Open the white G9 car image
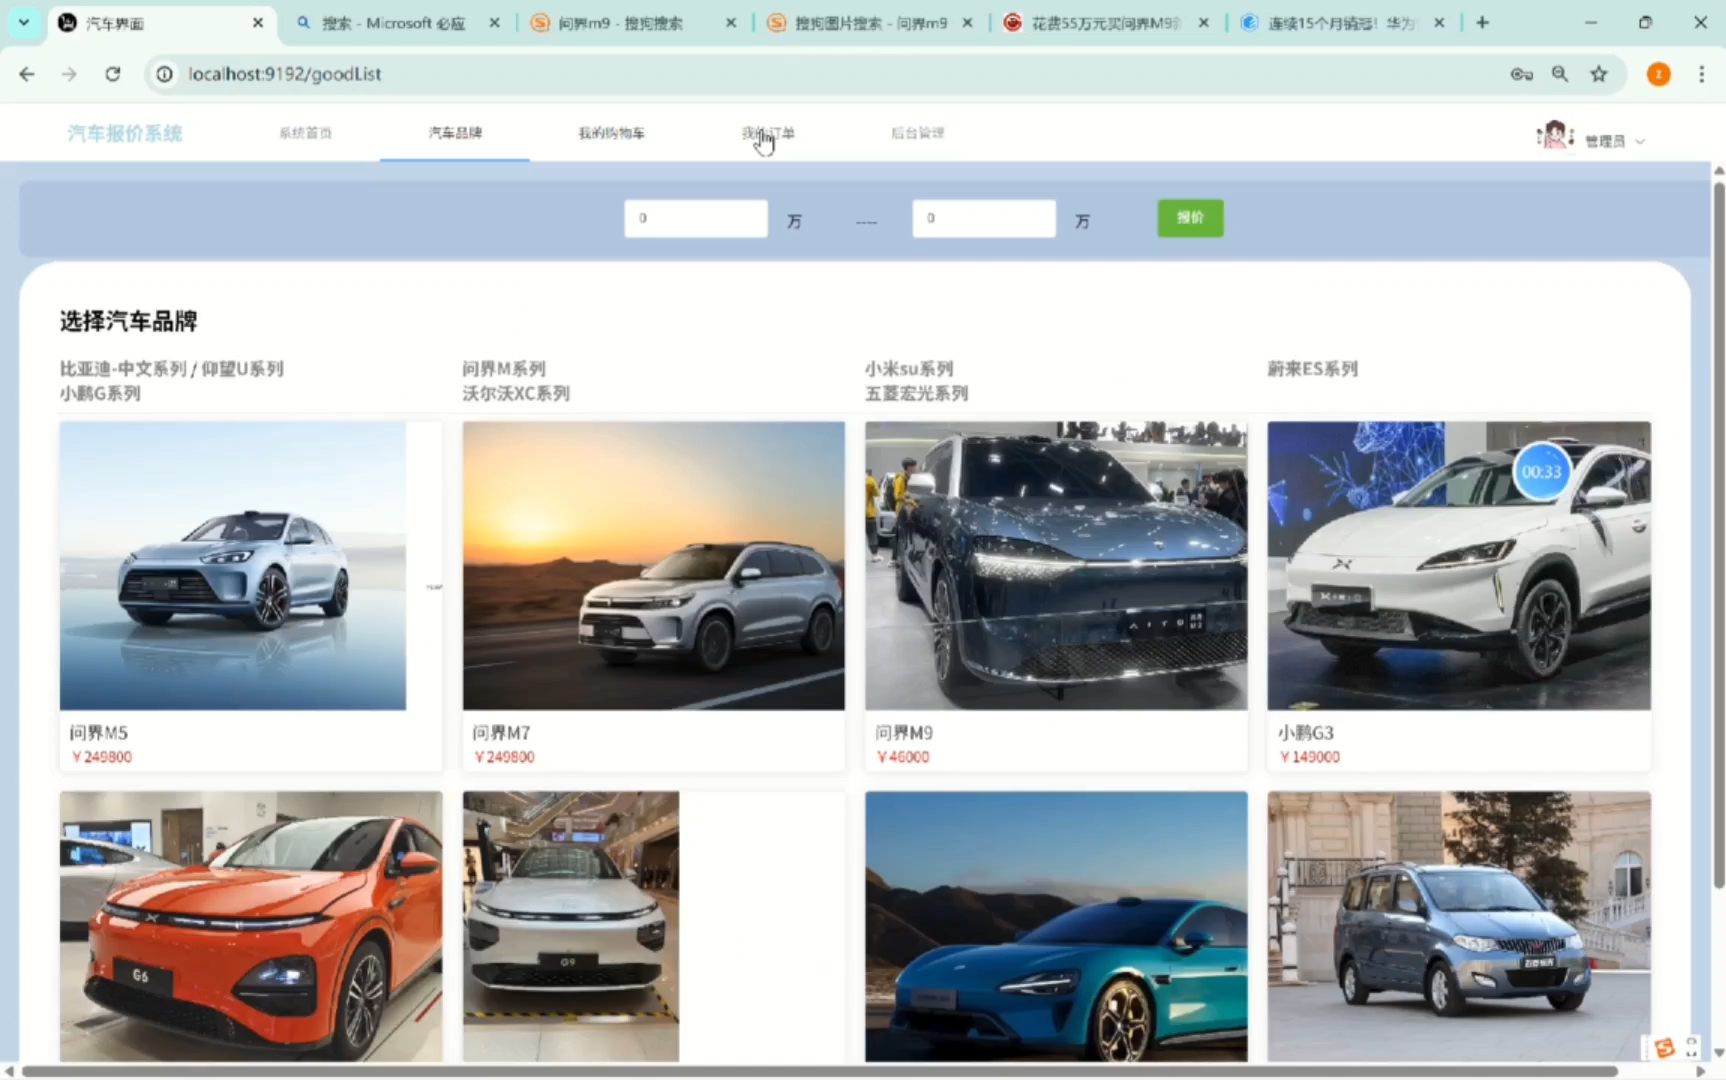The image size is (1726, 1080). 571,926
